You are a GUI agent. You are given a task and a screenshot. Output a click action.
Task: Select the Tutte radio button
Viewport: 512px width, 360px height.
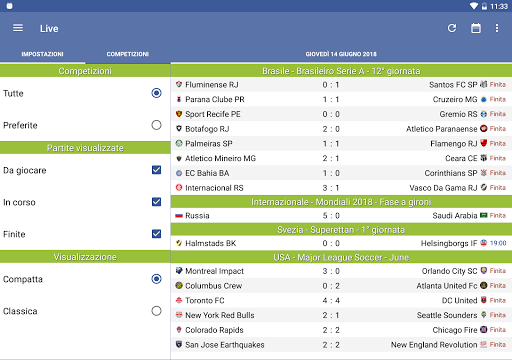click(156, 93)
